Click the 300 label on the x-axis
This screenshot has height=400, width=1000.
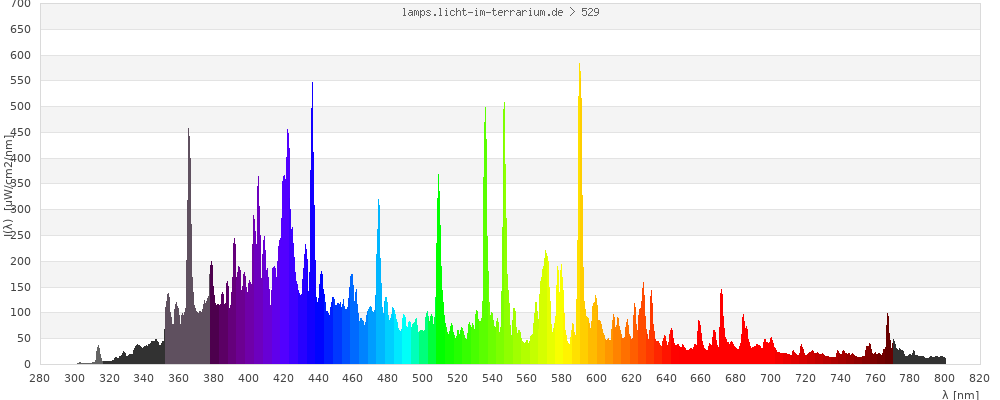tap(74, 378)
